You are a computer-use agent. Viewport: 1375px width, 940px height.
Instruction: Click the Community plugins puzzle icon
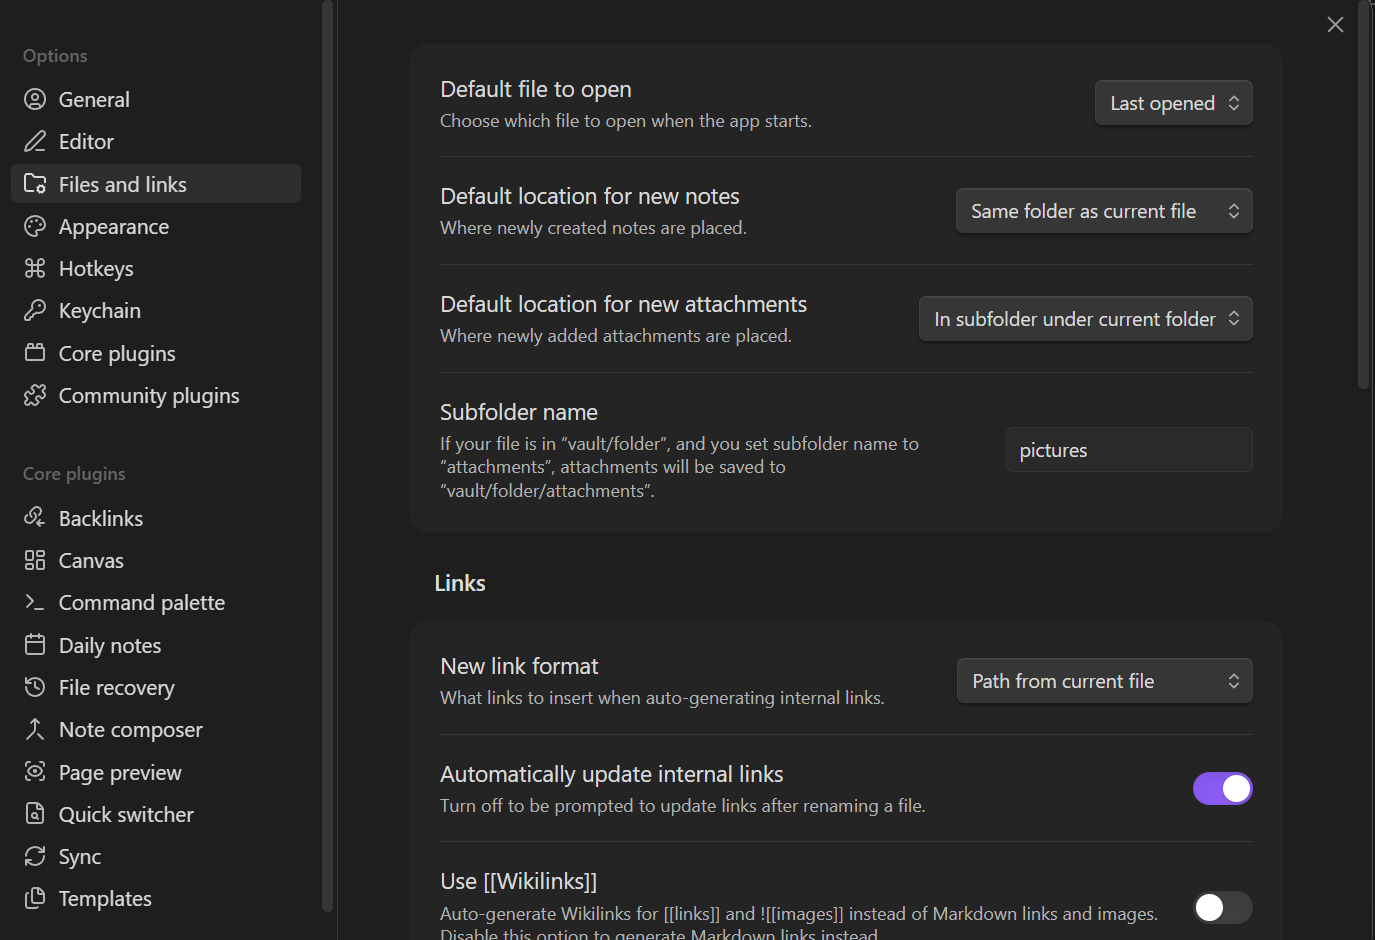click(35, 395)
